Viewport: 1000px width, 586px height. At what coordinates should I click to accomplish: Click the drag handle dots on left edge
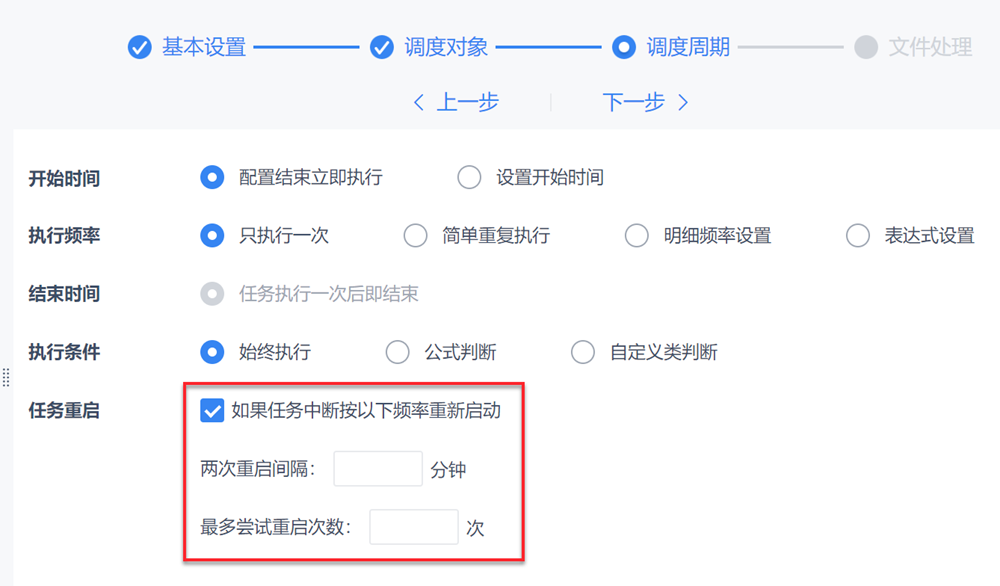pos(6,377)
